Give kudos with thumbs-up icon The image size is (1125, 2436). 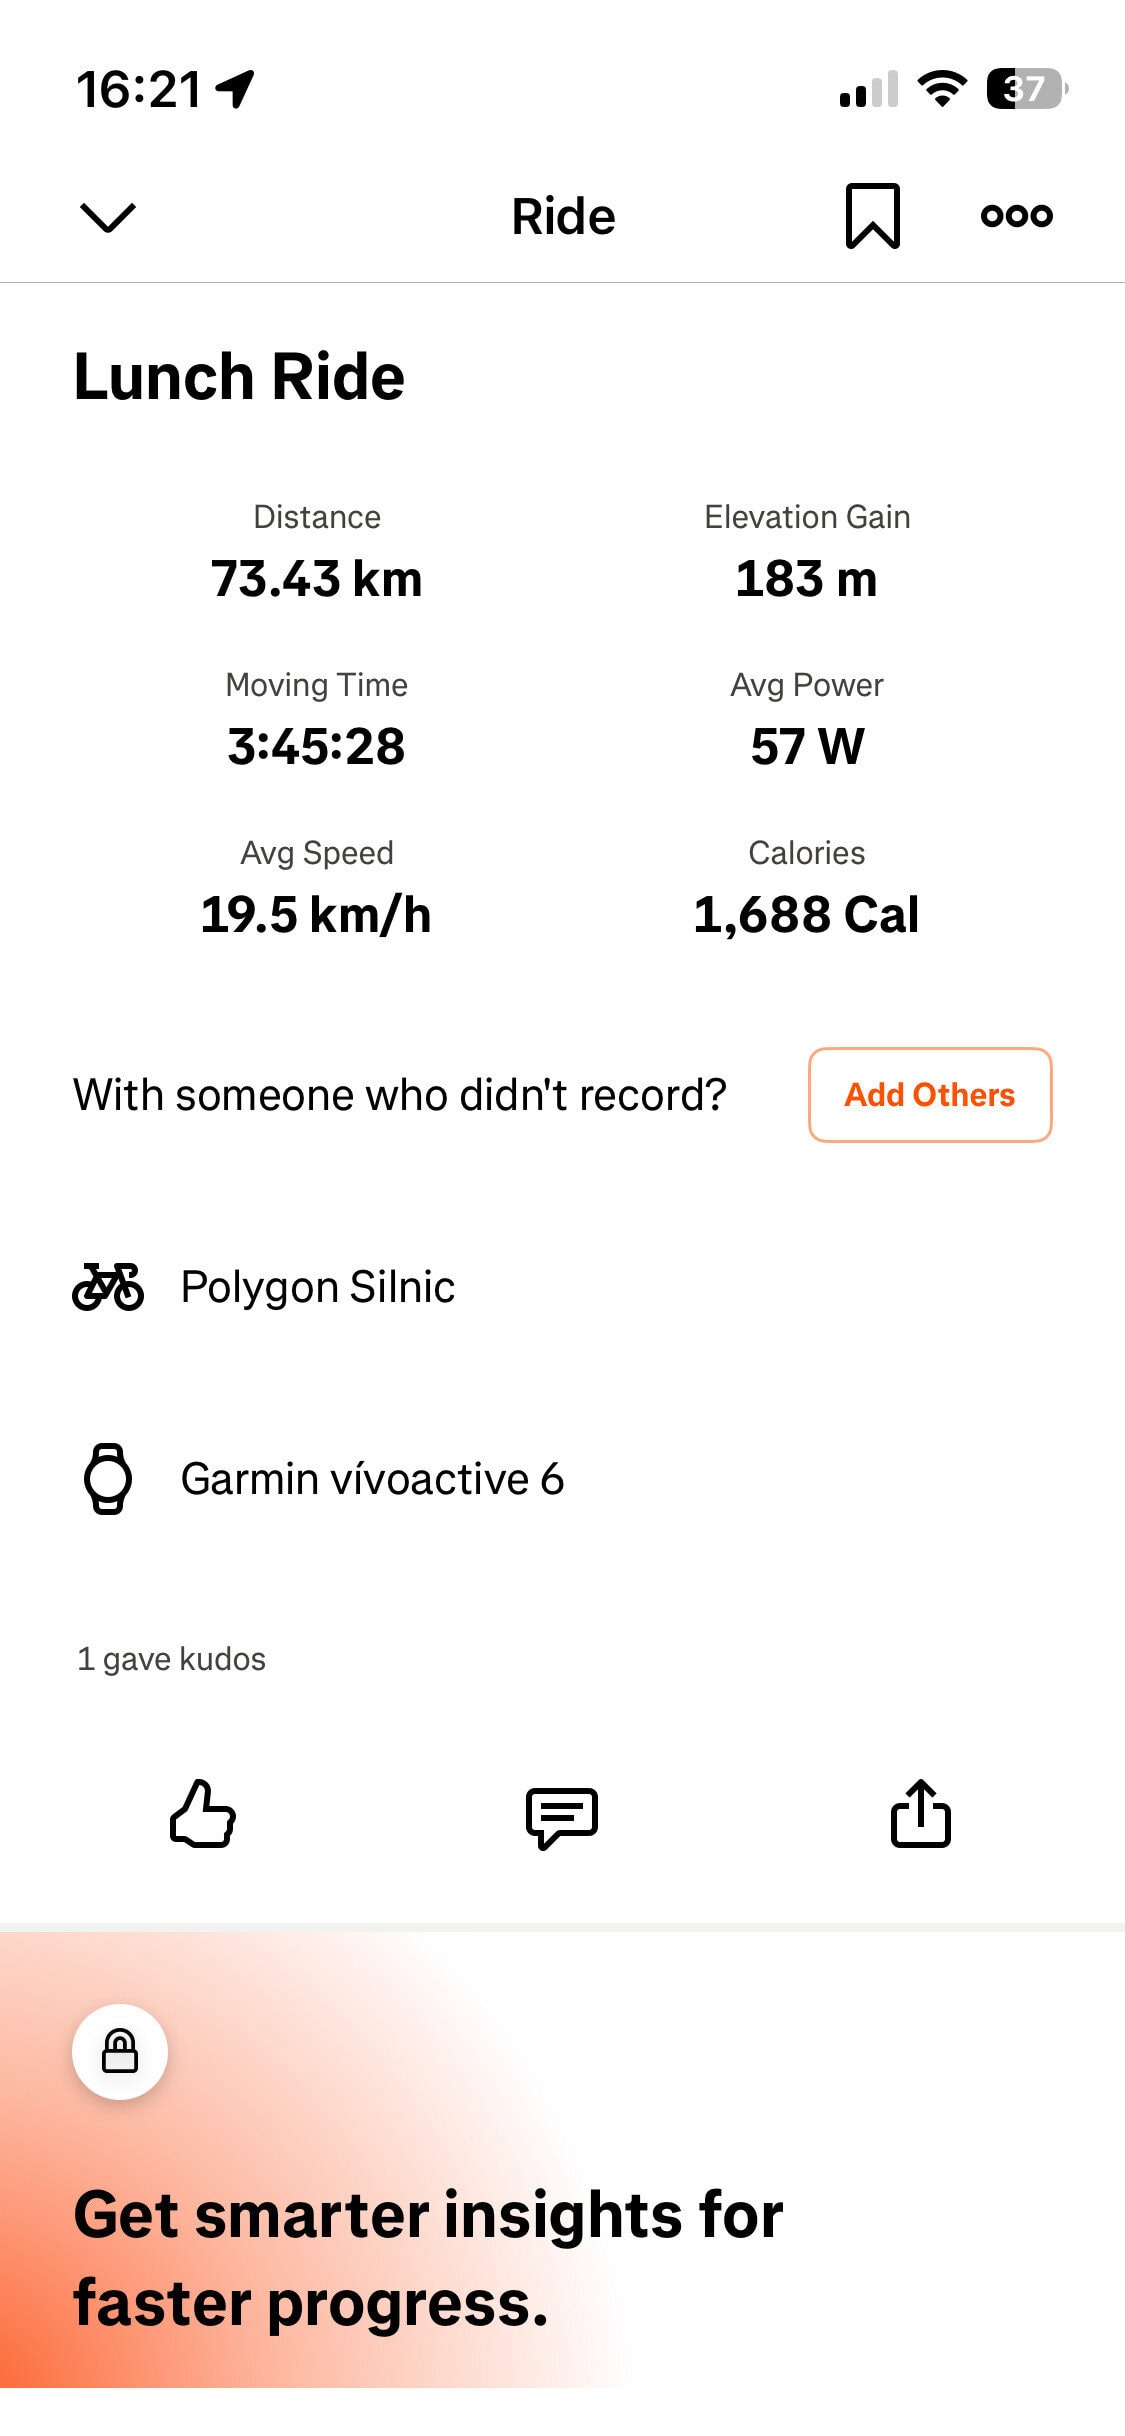(203, 1814)
